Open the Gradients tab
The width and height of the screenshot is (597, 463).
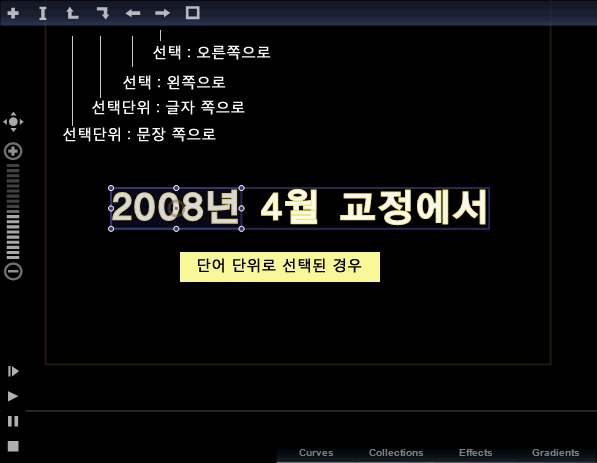click(555, 453)
